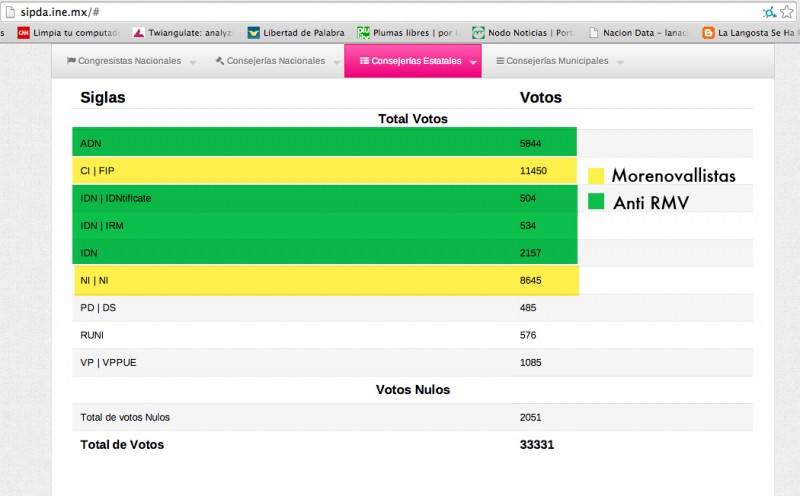Image resolution: width=800 pixels, height=496 pixels.
Task: Select the PD | DS row label
Action: [x=98, y=308]
